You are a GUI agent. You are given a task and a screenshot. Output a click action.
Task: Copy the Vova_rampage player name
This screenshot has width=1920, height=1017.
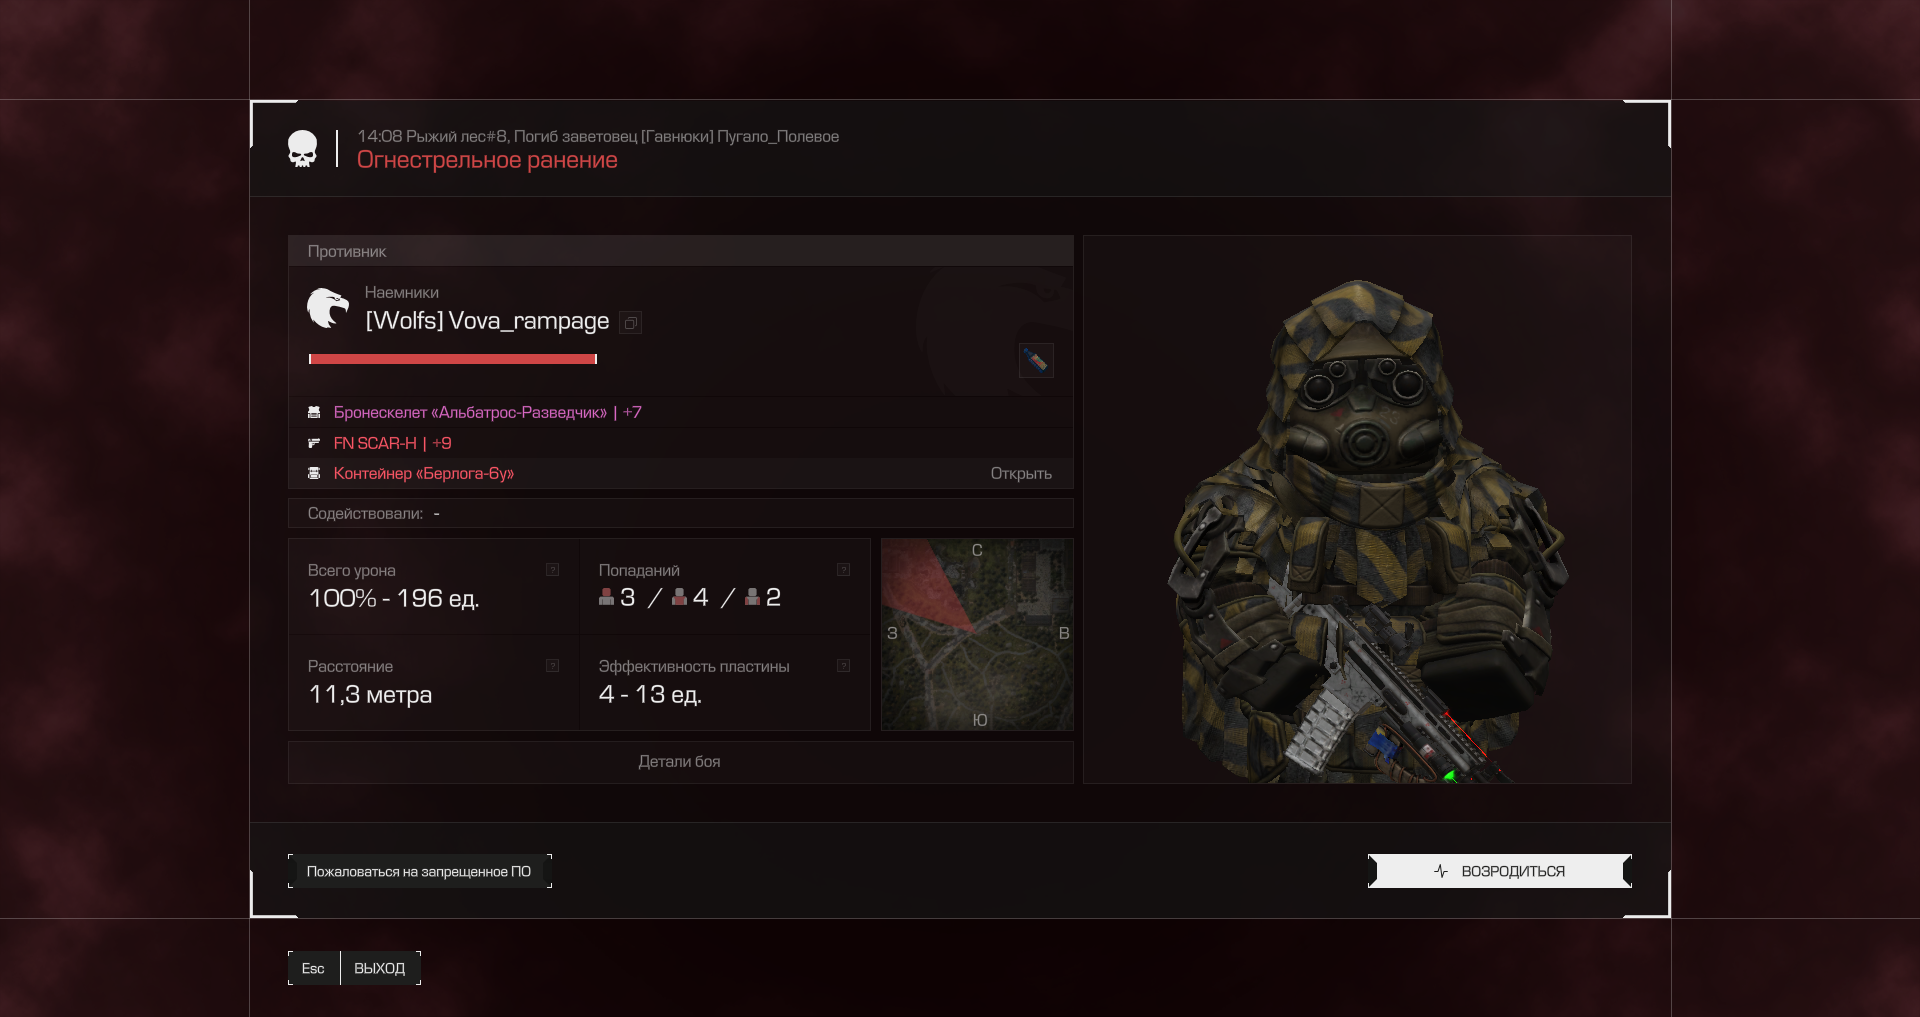click(x=630, y=322)
